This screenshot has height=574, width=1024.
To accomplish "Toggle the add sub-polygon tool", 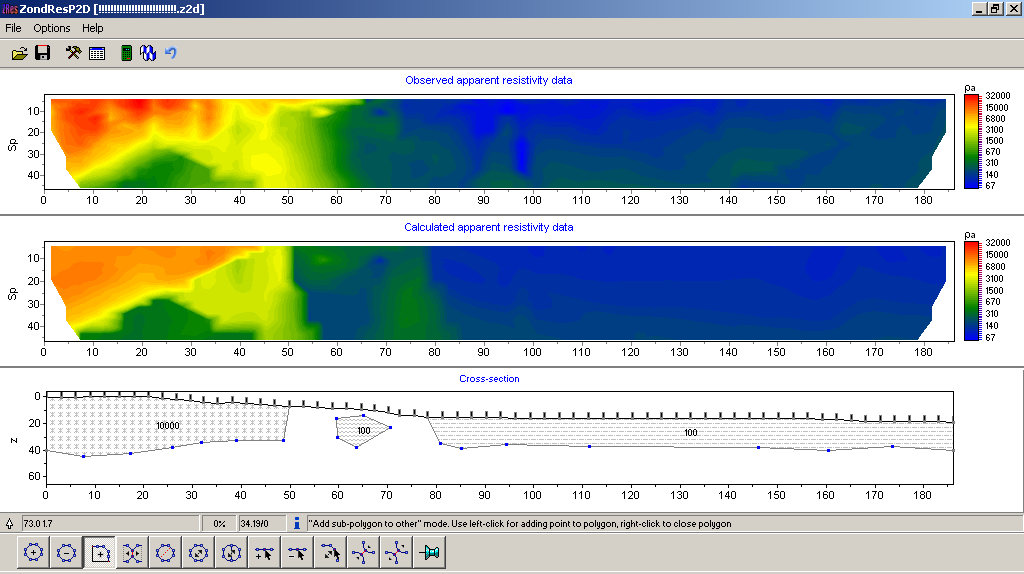I will click(100, 552).
